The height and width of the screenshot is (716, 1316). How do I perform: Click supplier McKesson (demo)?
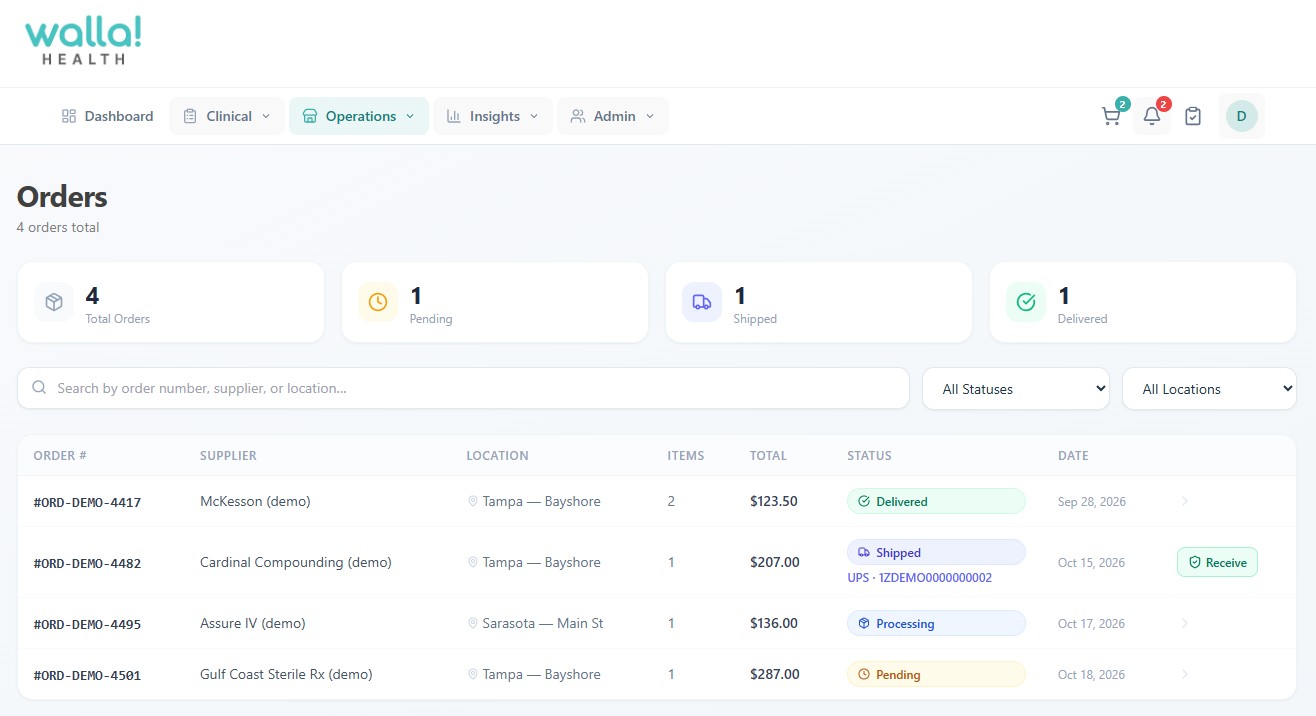255,501
